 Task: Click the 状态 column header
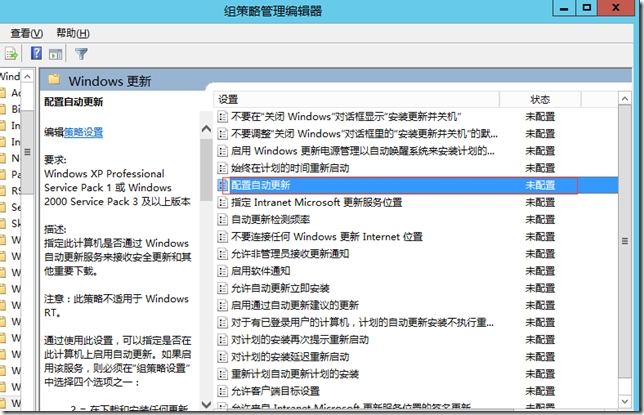[540, 99]
